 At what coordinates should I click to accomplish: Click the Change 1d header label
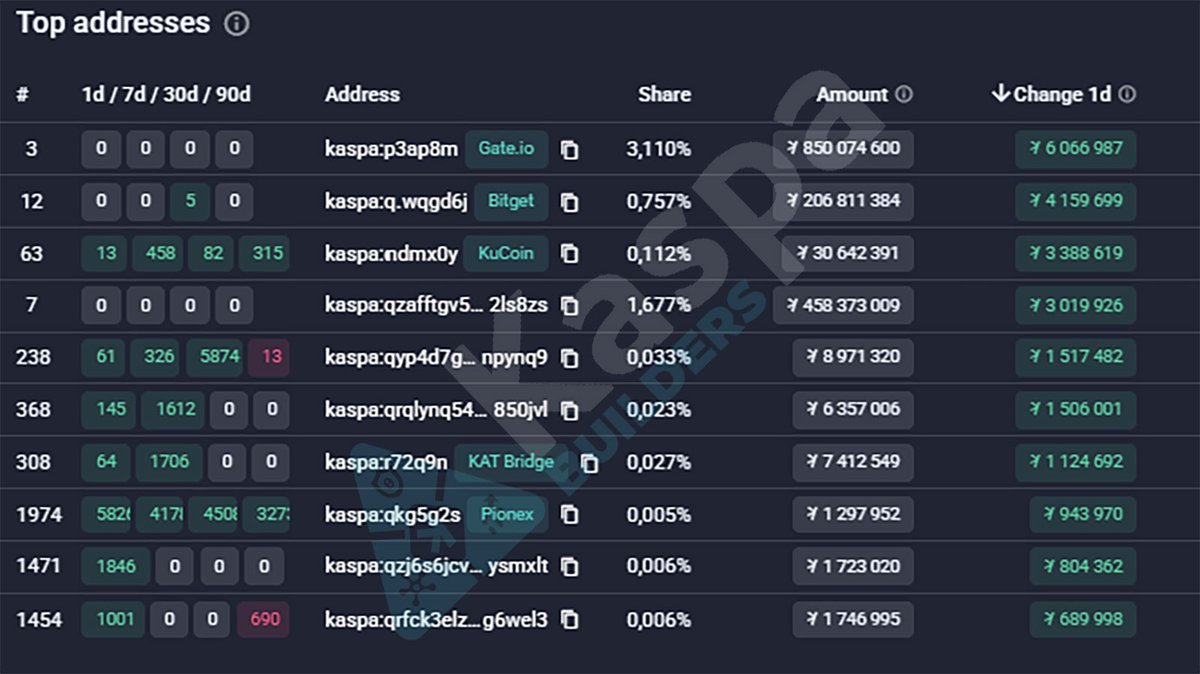point(1062,94)
